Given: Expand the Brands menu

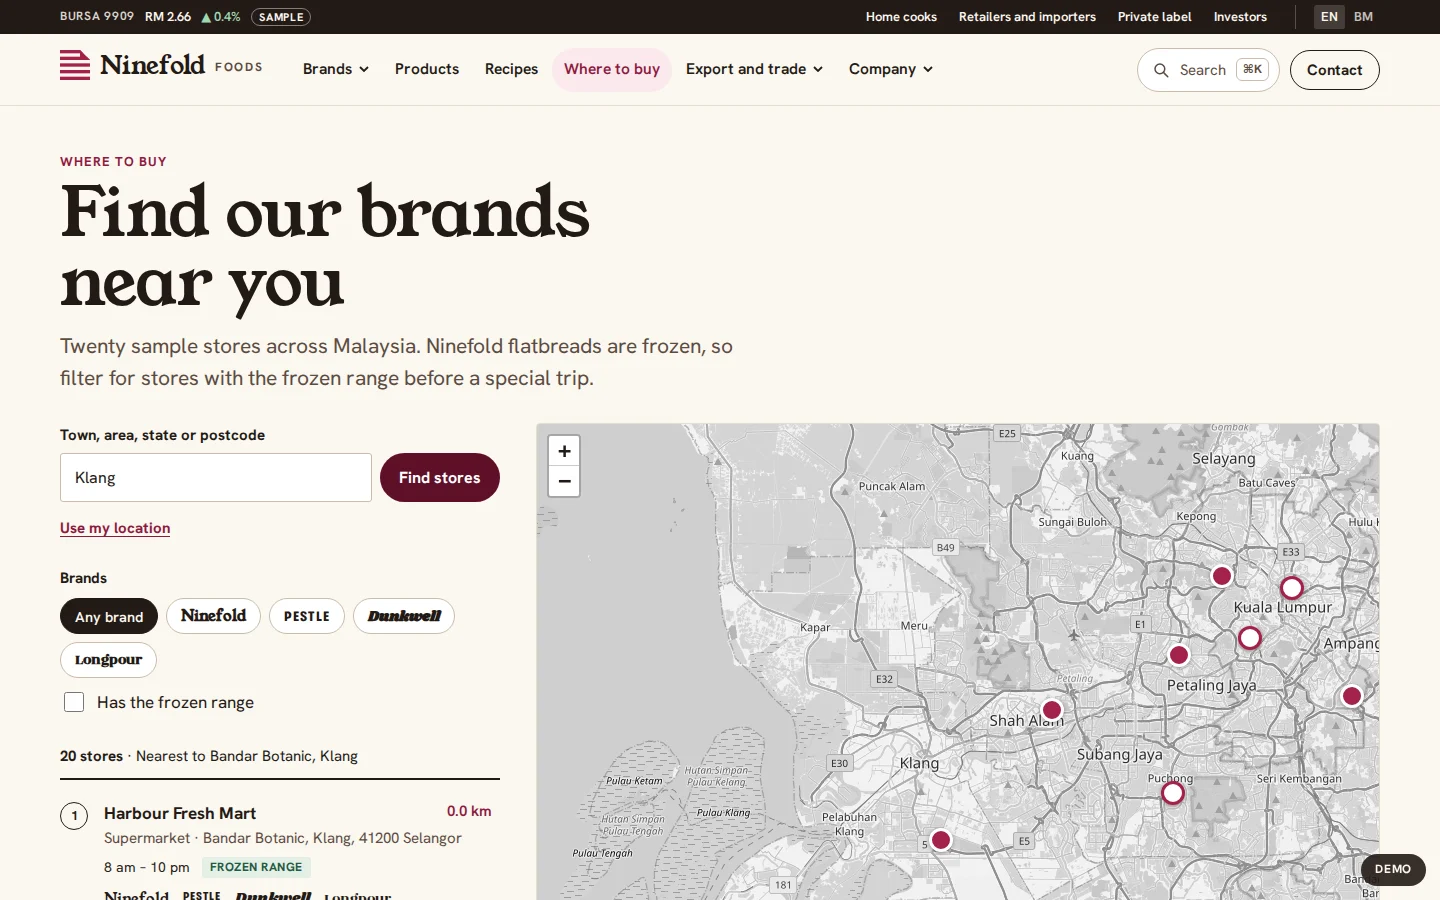Looking at the screenshot, I should pyautogui.click(x=336, y=69).
